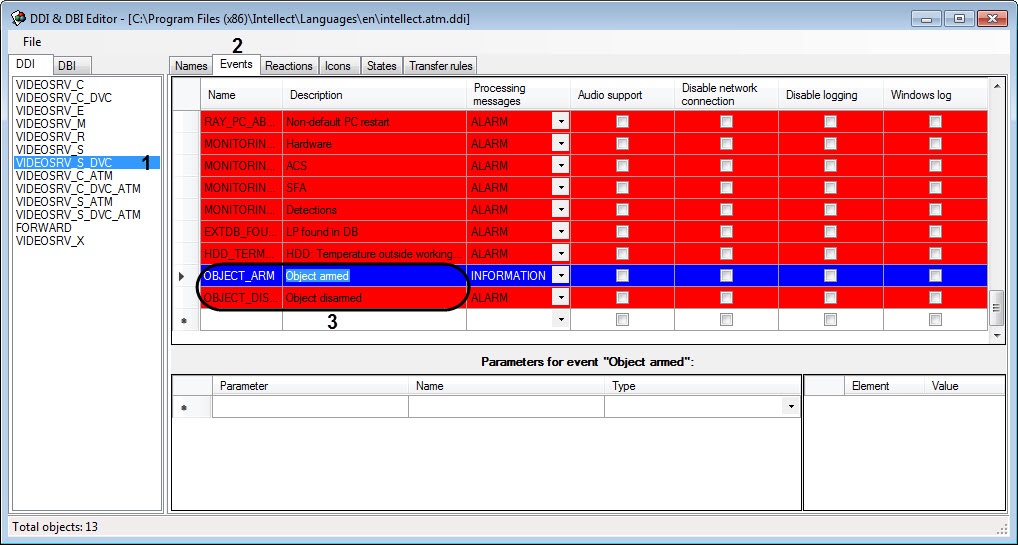Toggle Windows log for Detections event
Image resolution: width=1018 pixels, height=545 pixels.
[935, 210]
